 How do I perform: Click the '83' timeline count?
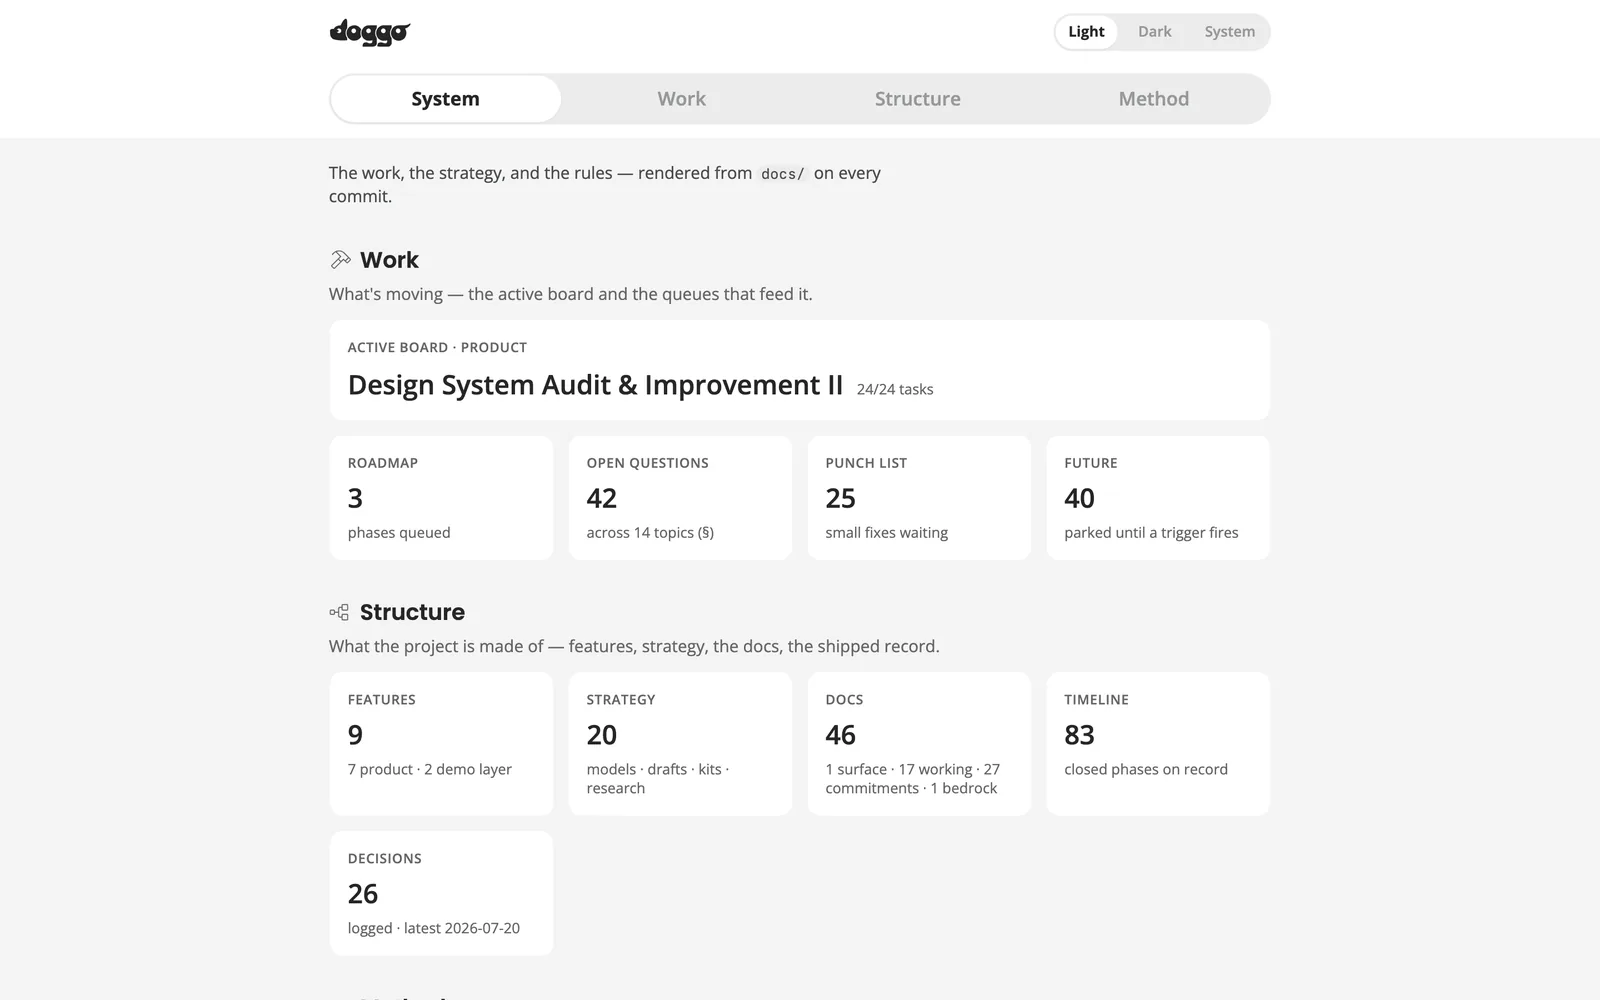pos(1079,735)
